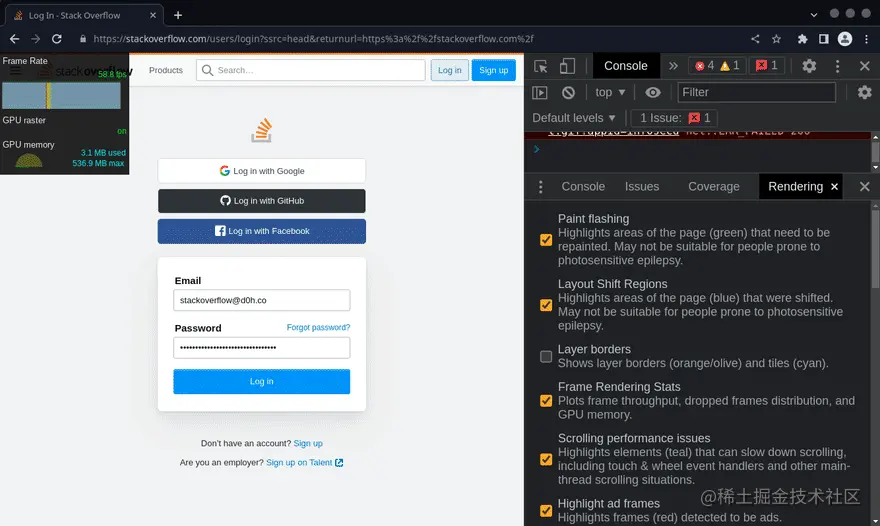
Task: Create a live expression with the eye icon
Action: (652, 92)
